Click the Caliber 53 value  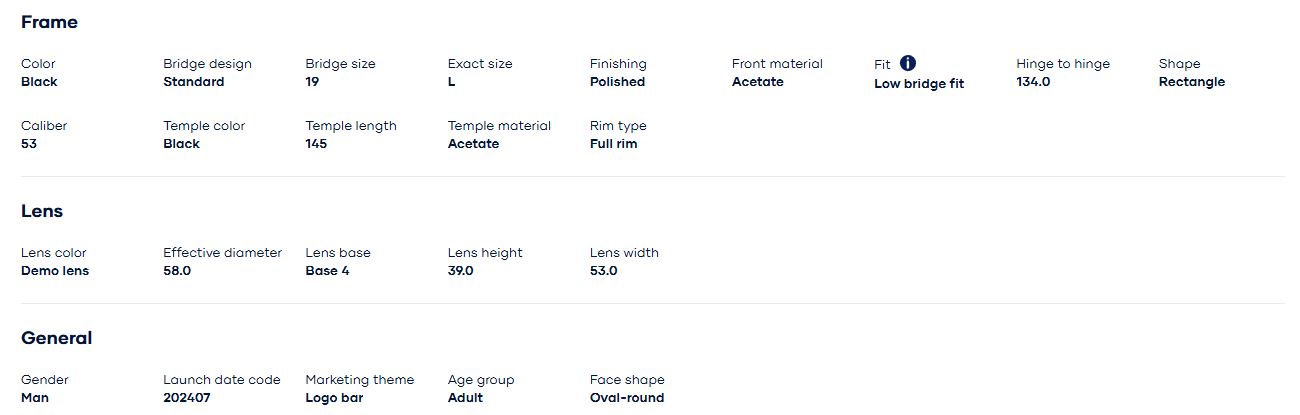coord(29,144)
